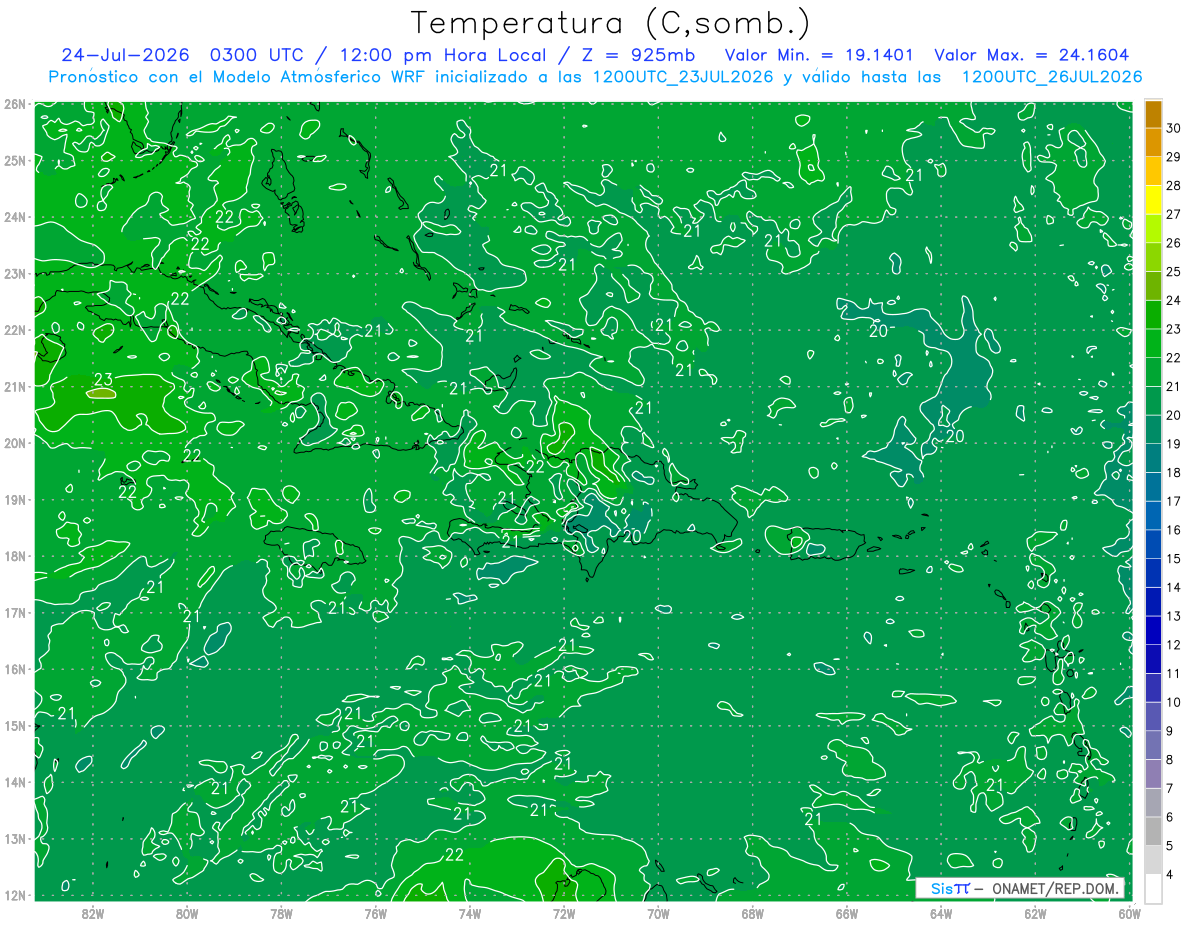Click the purple legend swatch between 8 and 9

[x=1153, y=745]
